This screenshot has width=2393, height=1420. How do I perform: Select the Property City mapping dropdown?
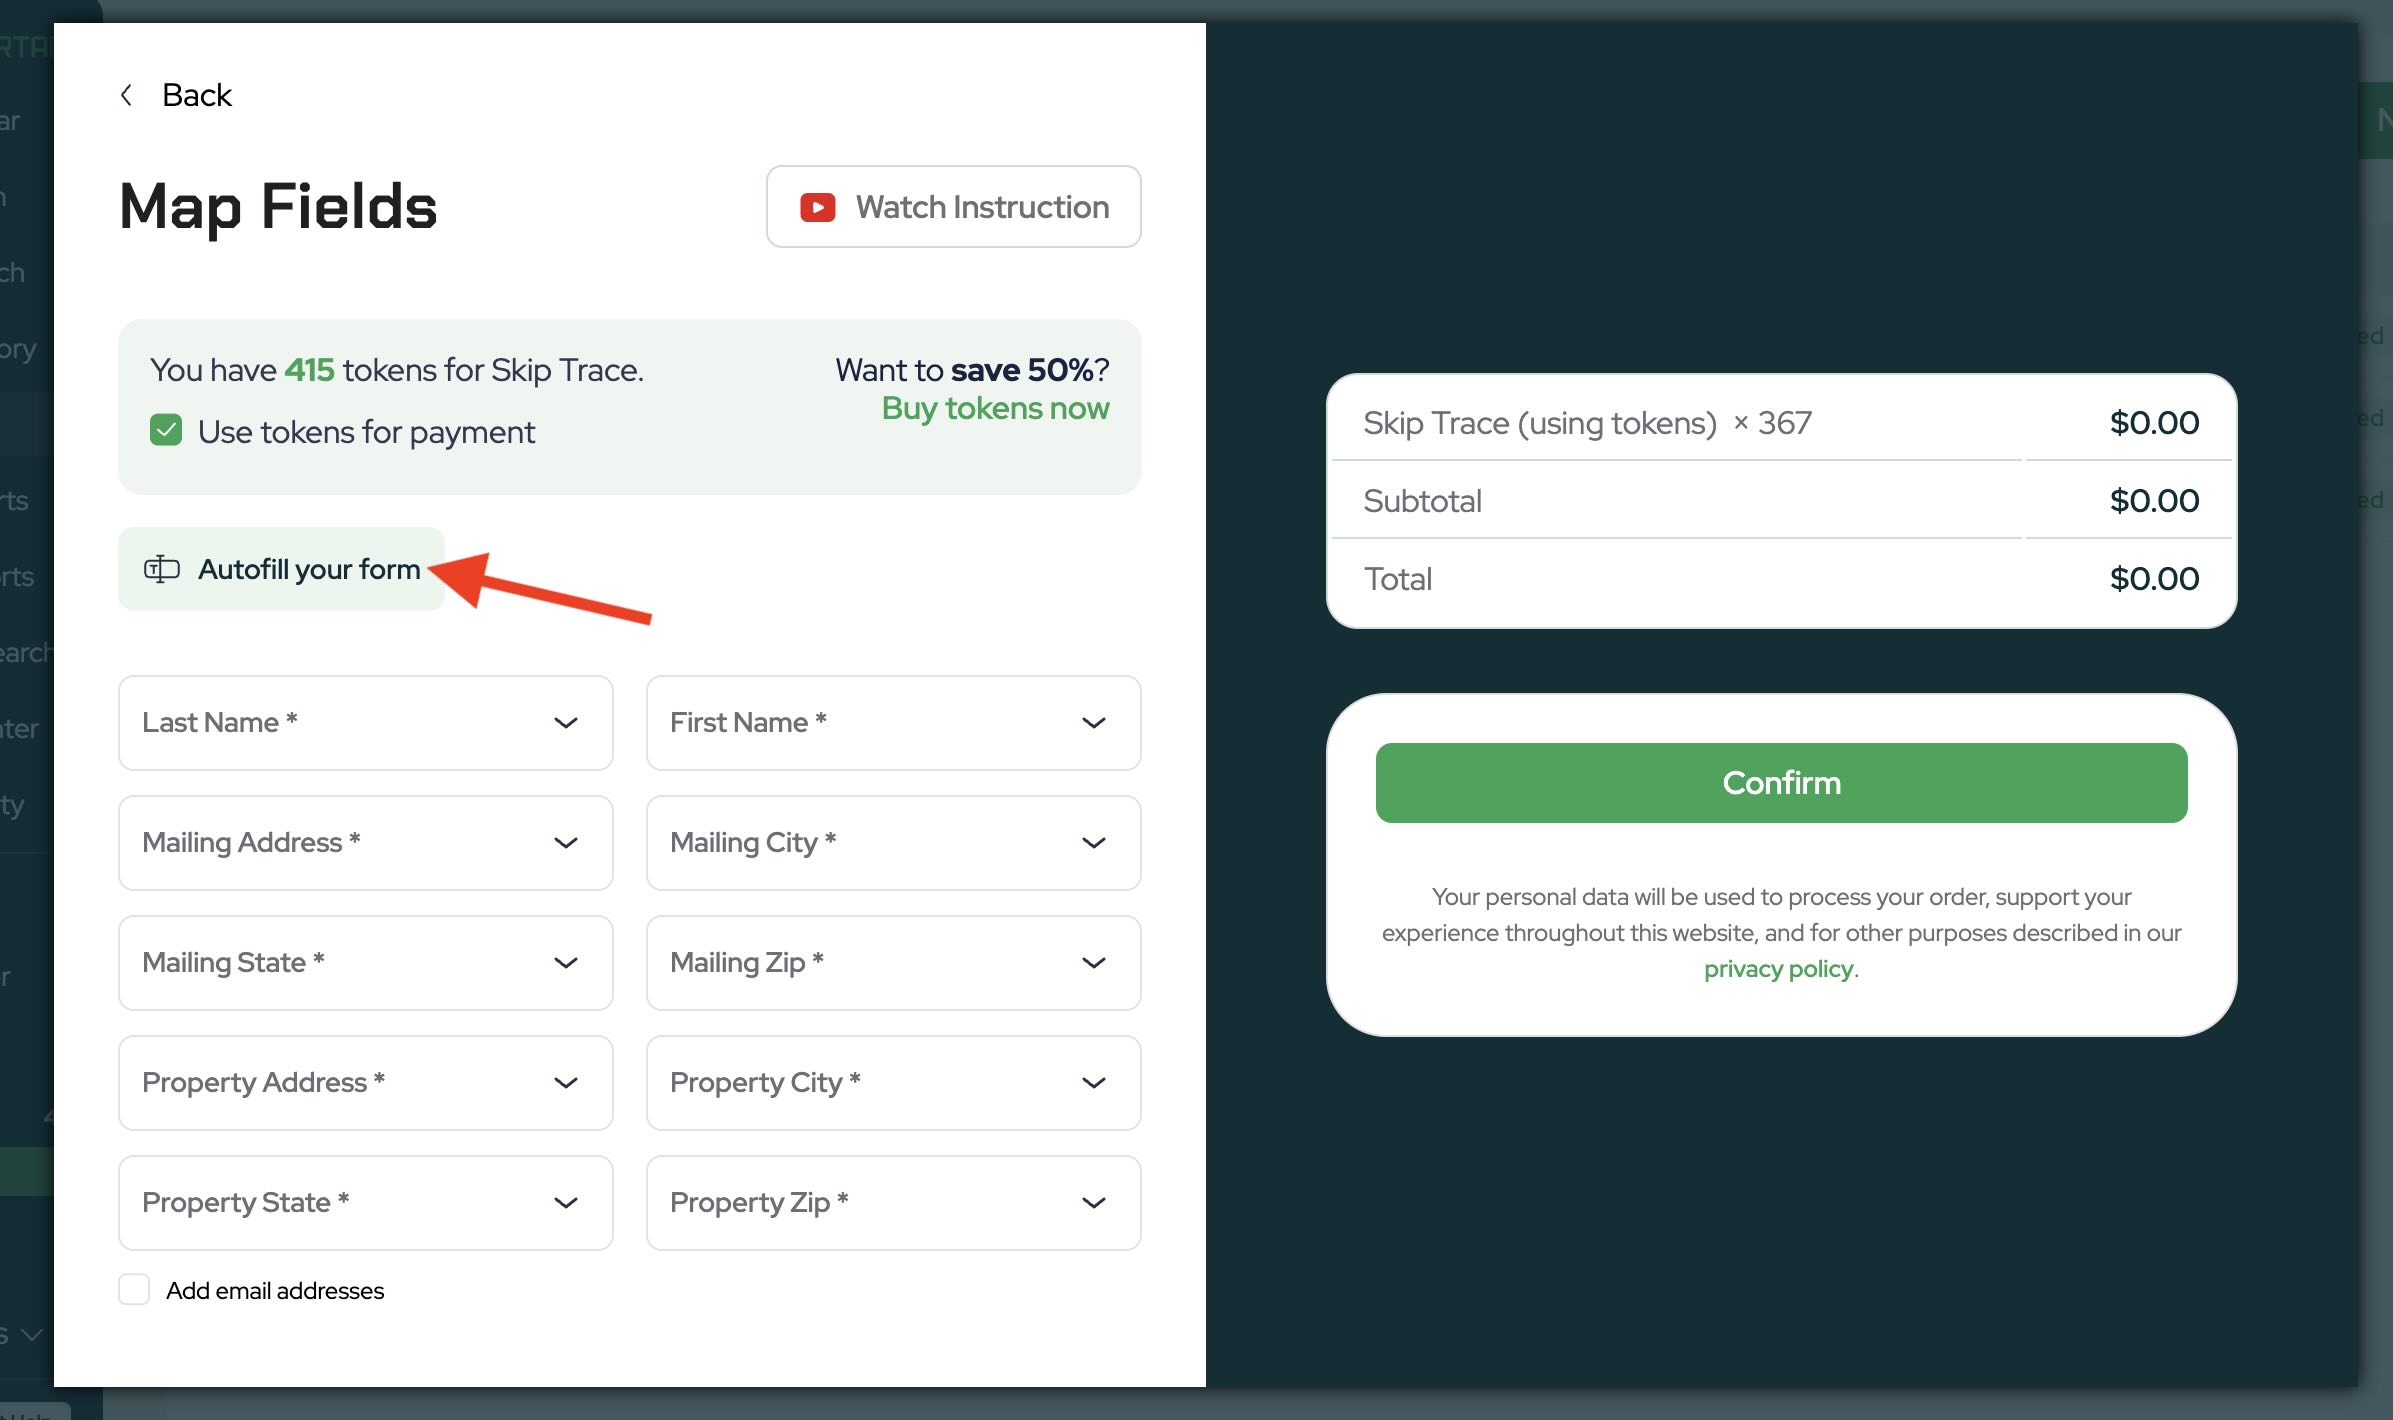(892, 1083)
